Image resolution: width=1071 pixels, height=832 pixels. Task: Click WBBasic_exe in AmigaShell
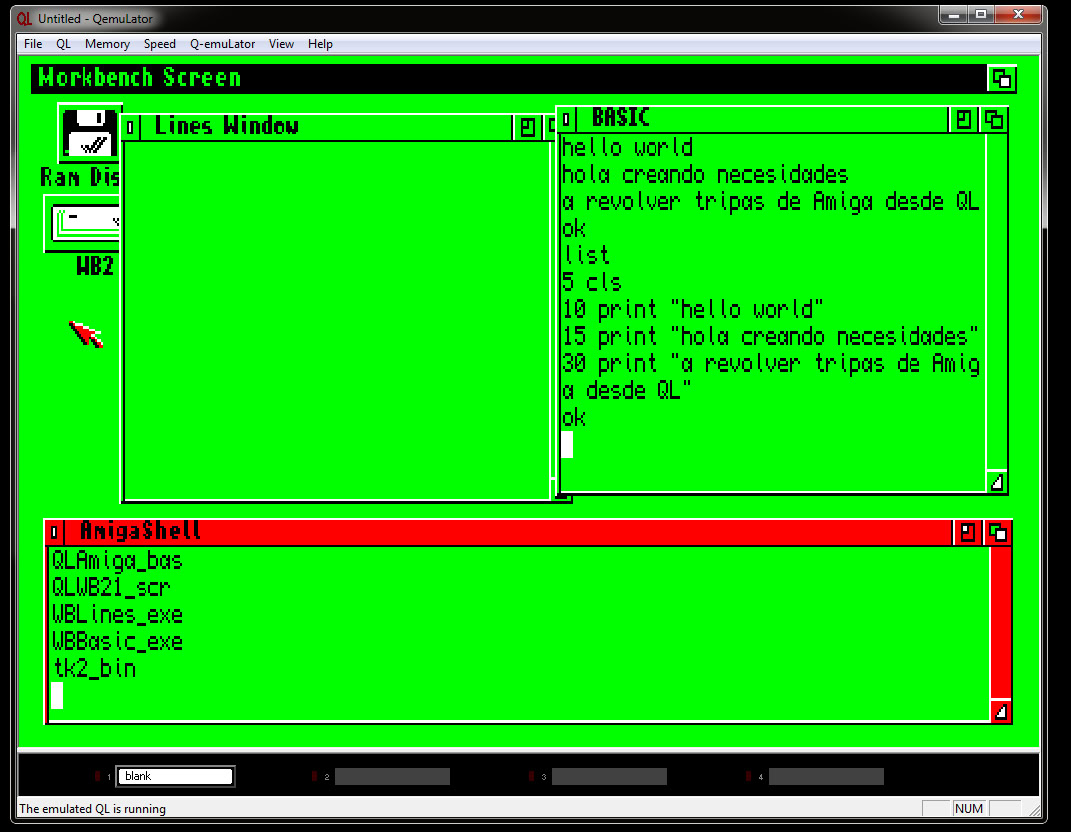[117, 641]
